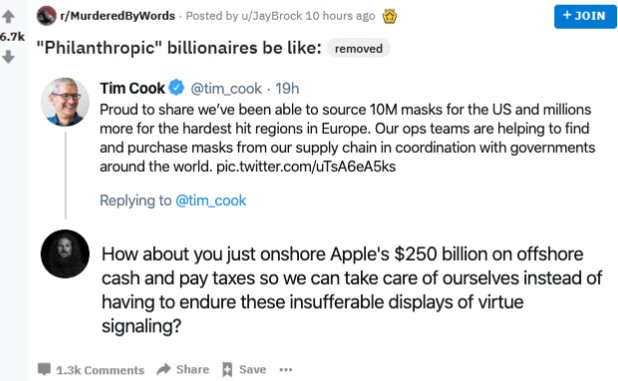
Task: Open the pic.twitter.com/uTsA6eA5ks link
Action: click(306, 166)
